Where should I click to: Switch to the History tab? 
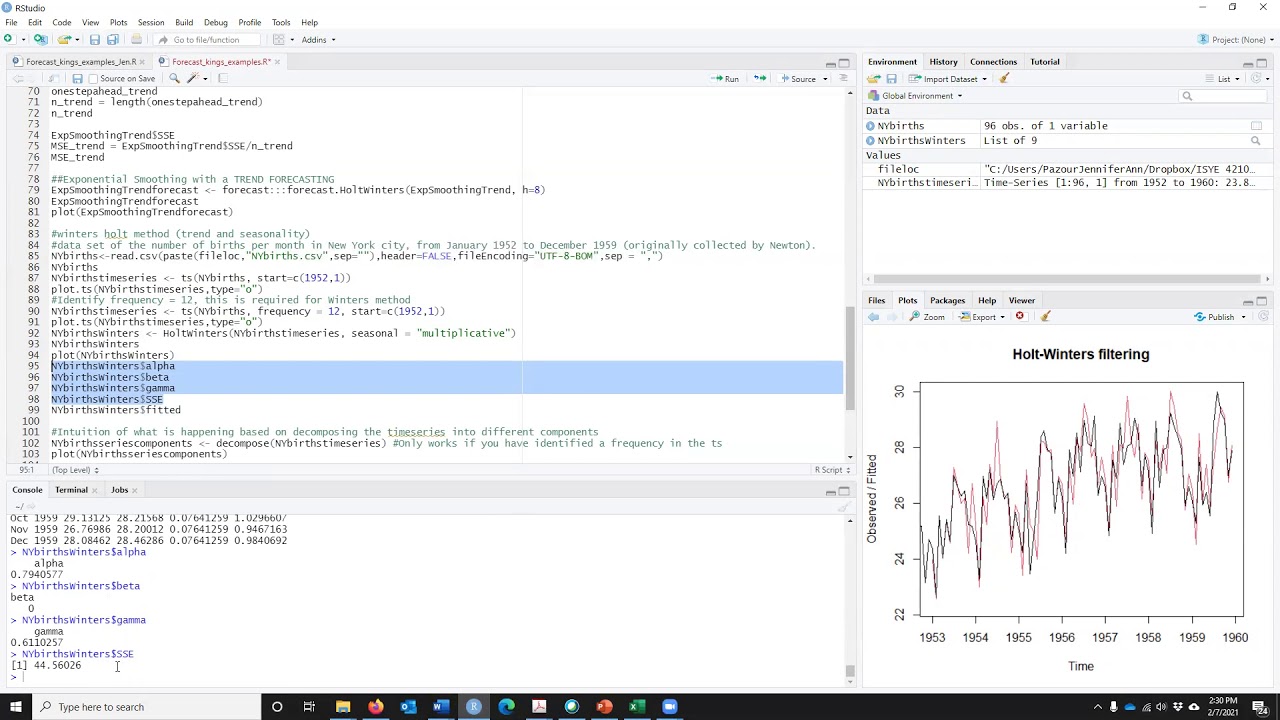coord(943,62)
